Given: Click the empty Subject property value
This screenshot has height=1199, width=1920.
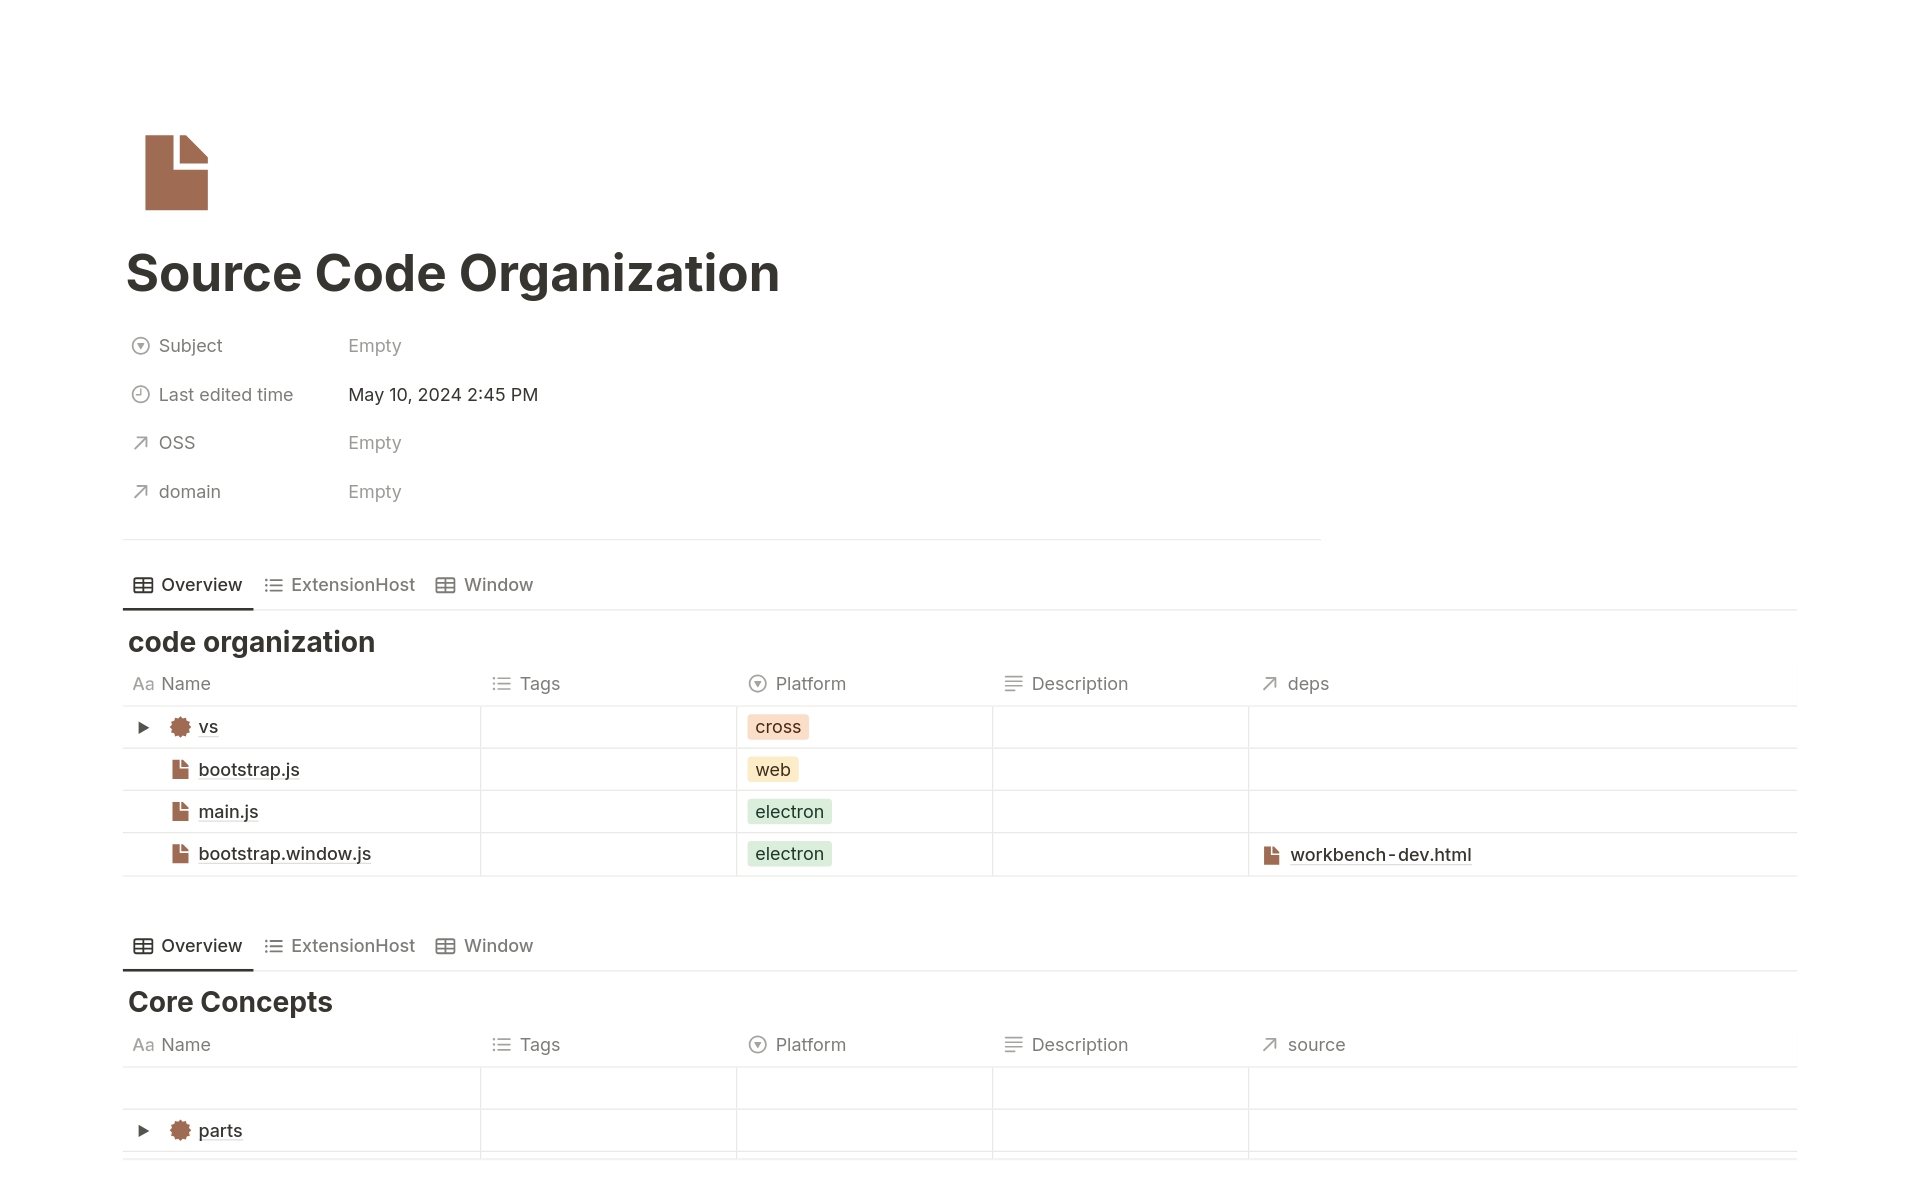Looking at the screenshot, I should 375,346.
